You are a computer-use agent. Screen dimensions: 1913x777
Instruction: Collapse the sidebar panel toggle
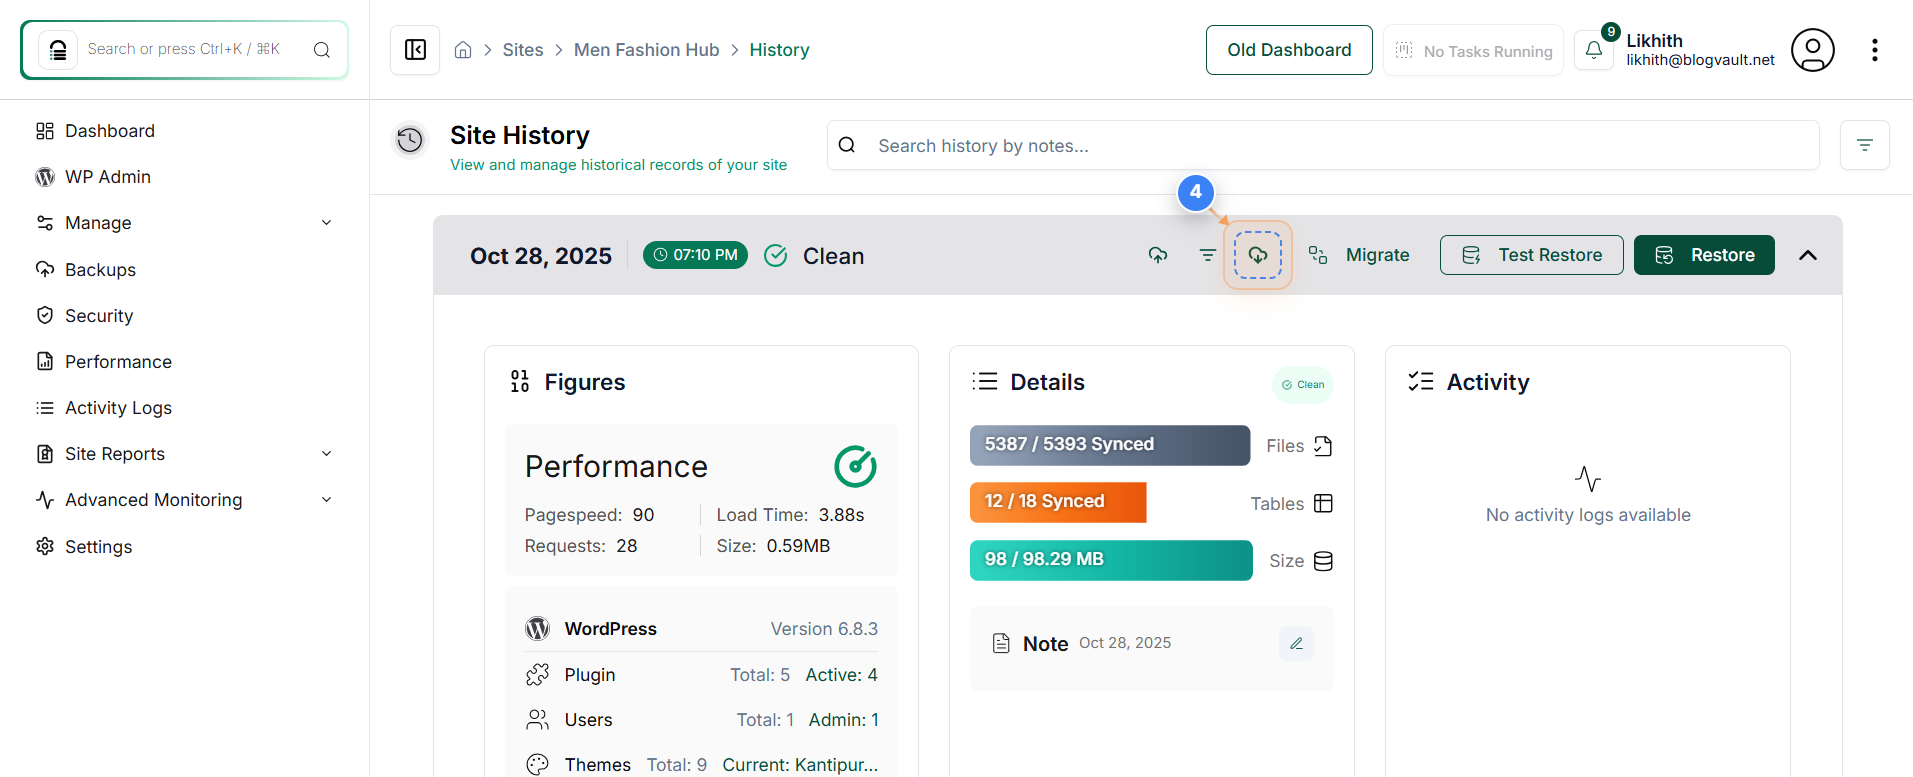[x=415, y=50]
